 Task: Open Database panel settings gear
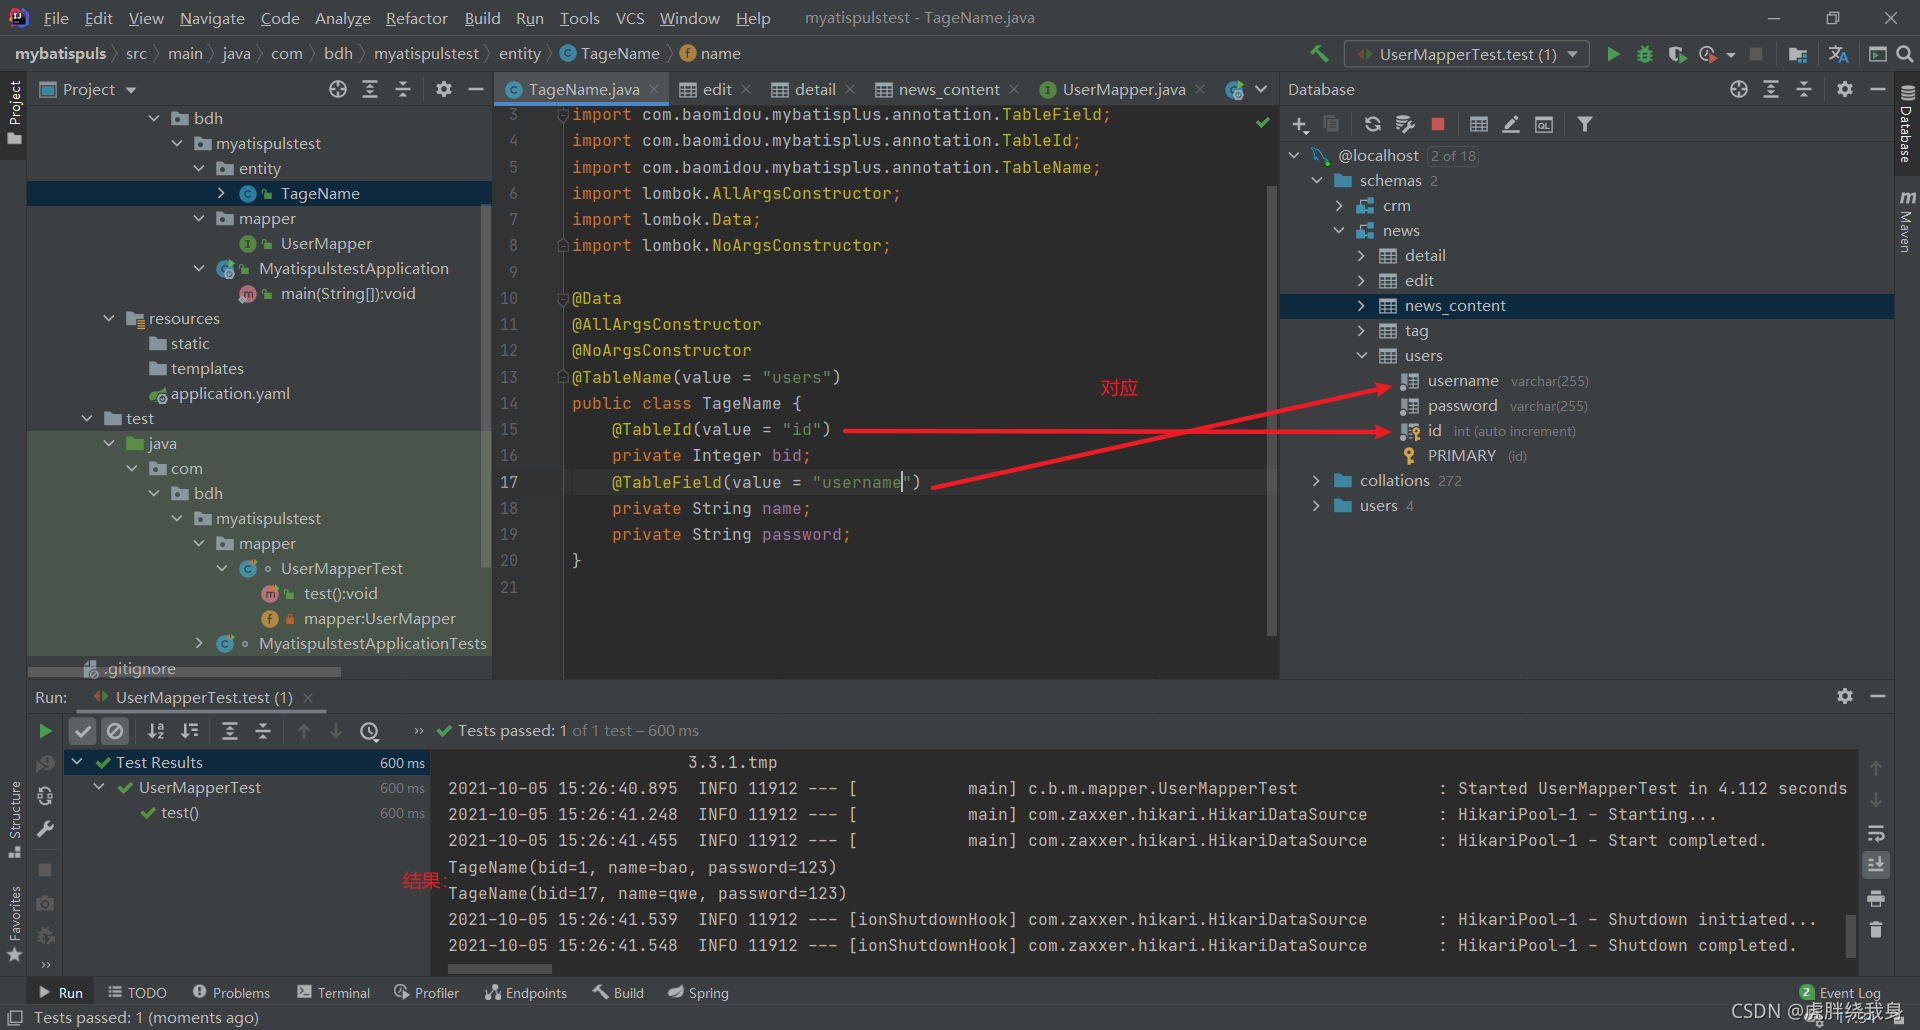pos(1845,89)
